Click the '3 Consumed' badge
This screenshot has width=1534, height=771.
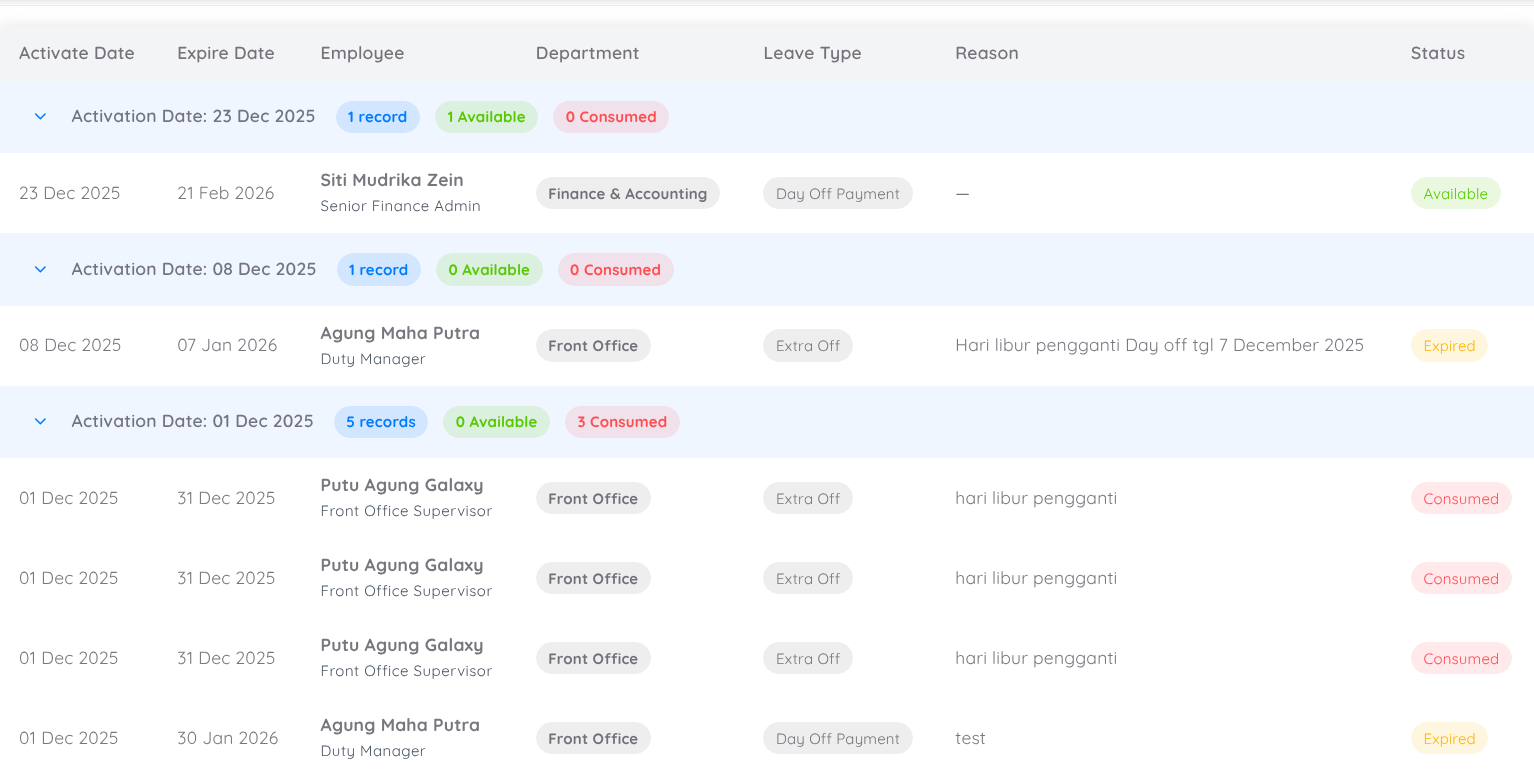621,422
